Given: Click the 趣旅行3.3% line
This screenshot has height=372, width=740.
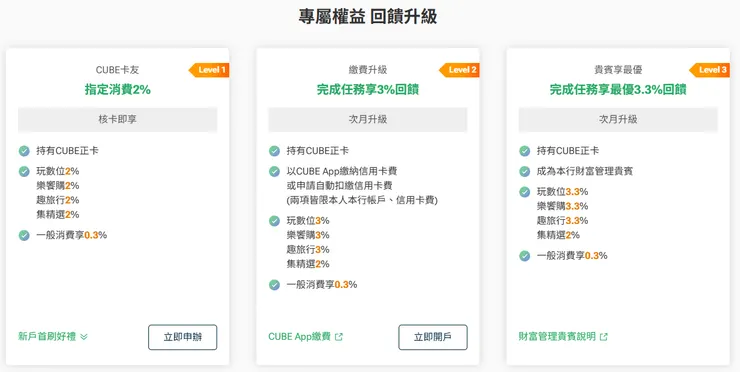Looking at the screenshot, I should click(x=563, y=220).
